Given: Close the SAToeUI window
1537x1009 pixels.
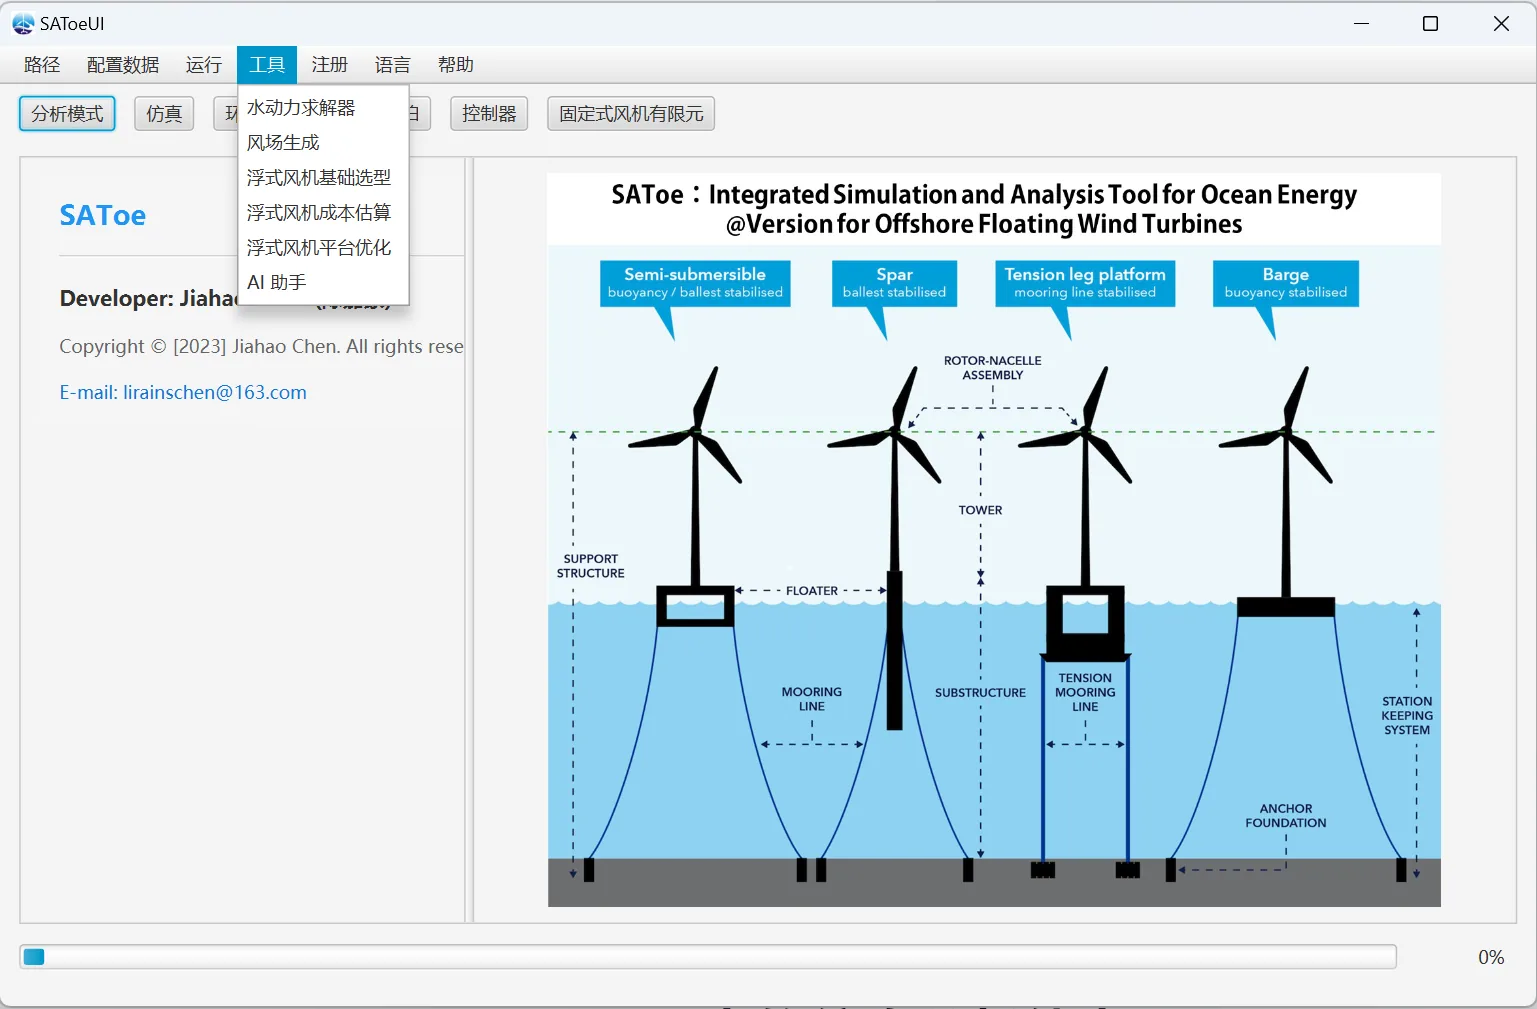Looking at the screenshot, I should (x=1501, y=24).
